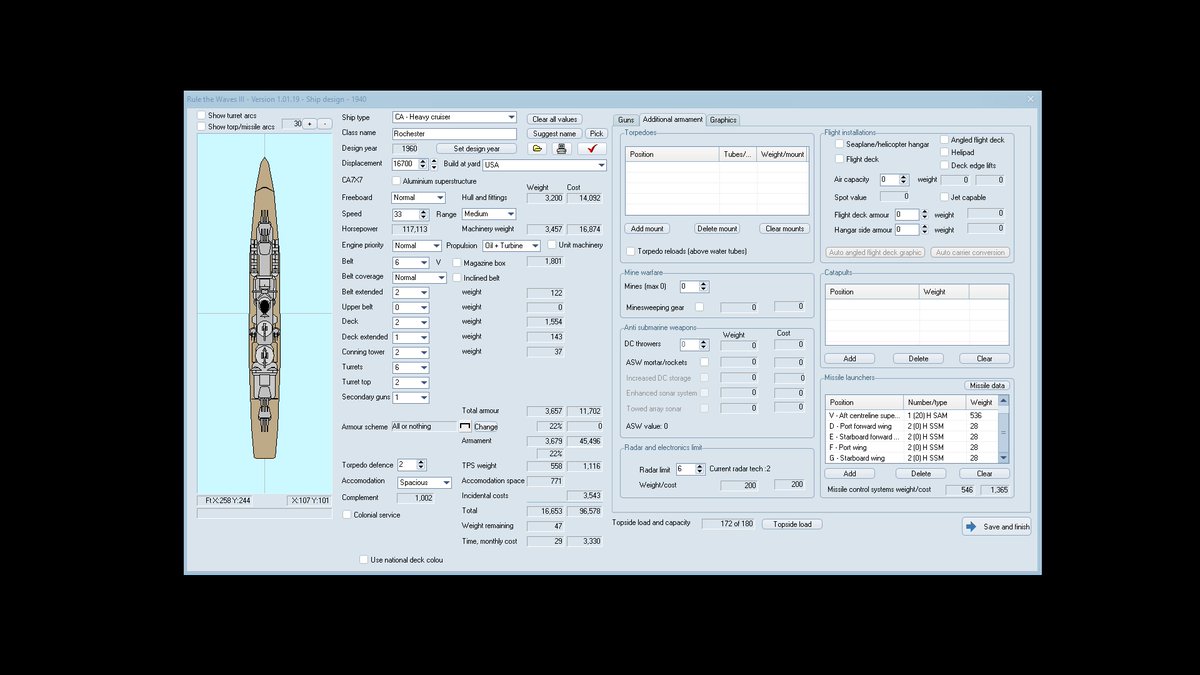
Task: Click the missile launchers list scrollbar
Action: click(x=1004, y=429)
